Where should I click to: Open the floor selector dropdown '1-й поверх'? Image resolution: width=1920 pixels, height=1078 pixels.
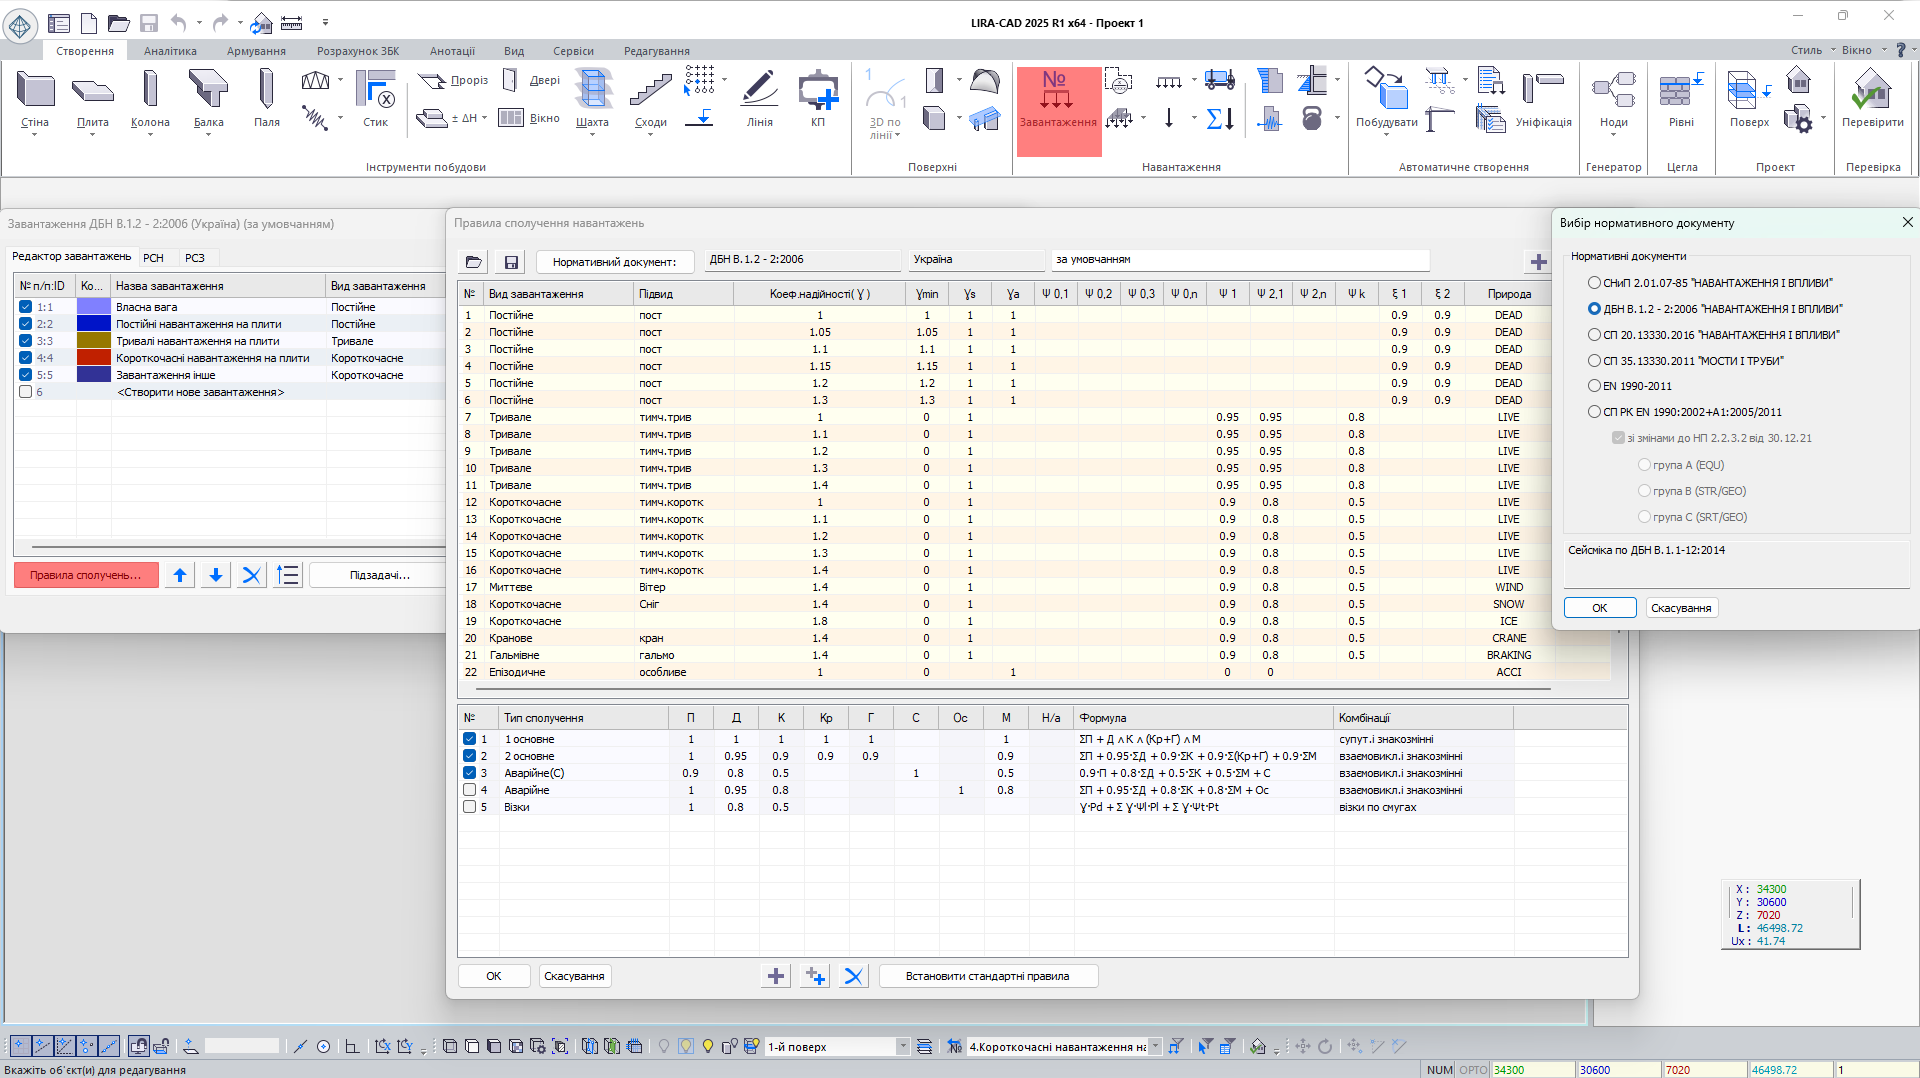tap(902, 1047)
